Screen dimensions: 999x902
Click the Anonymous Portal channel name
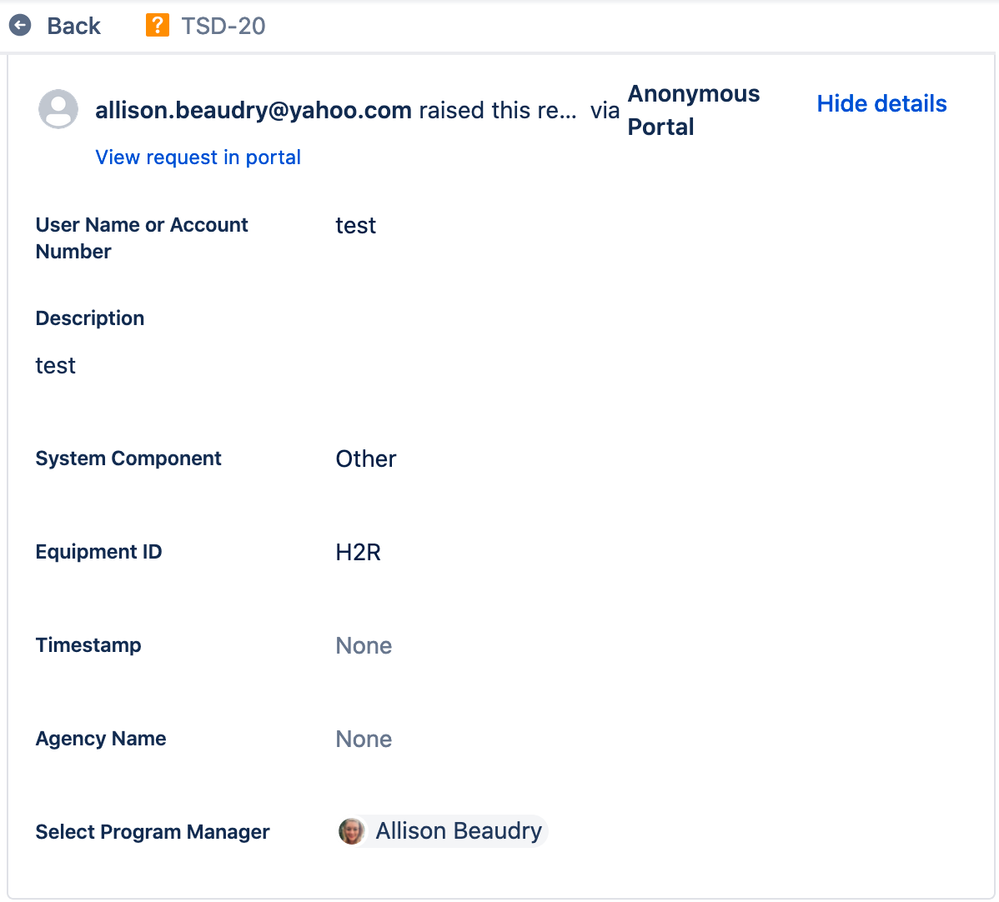[693, 110]
